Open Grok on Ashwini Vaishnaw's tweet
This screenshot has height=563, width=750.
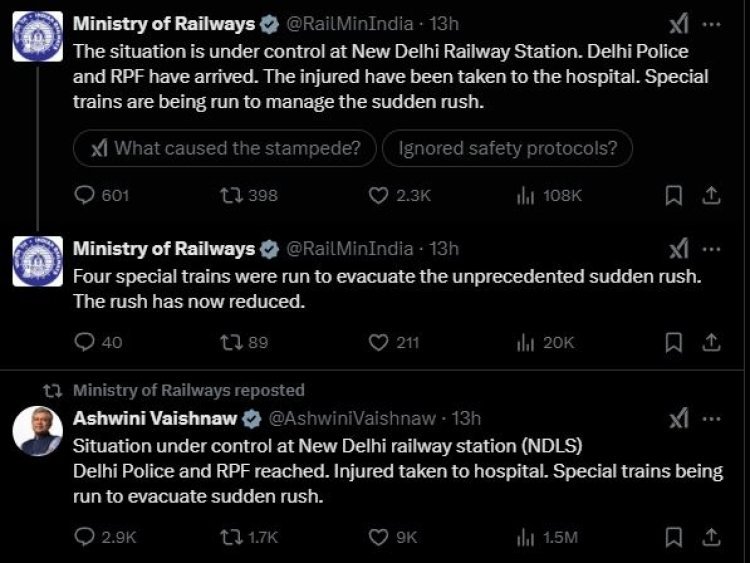click(677, 418)
